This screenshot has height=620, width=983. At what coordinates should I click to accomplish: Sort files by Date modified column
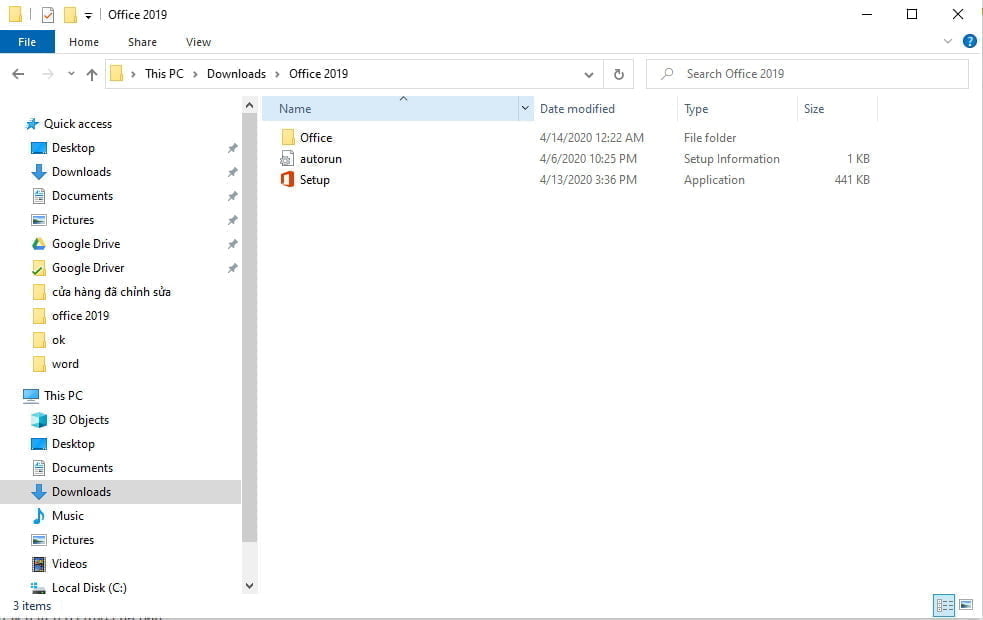coord(577,109)
